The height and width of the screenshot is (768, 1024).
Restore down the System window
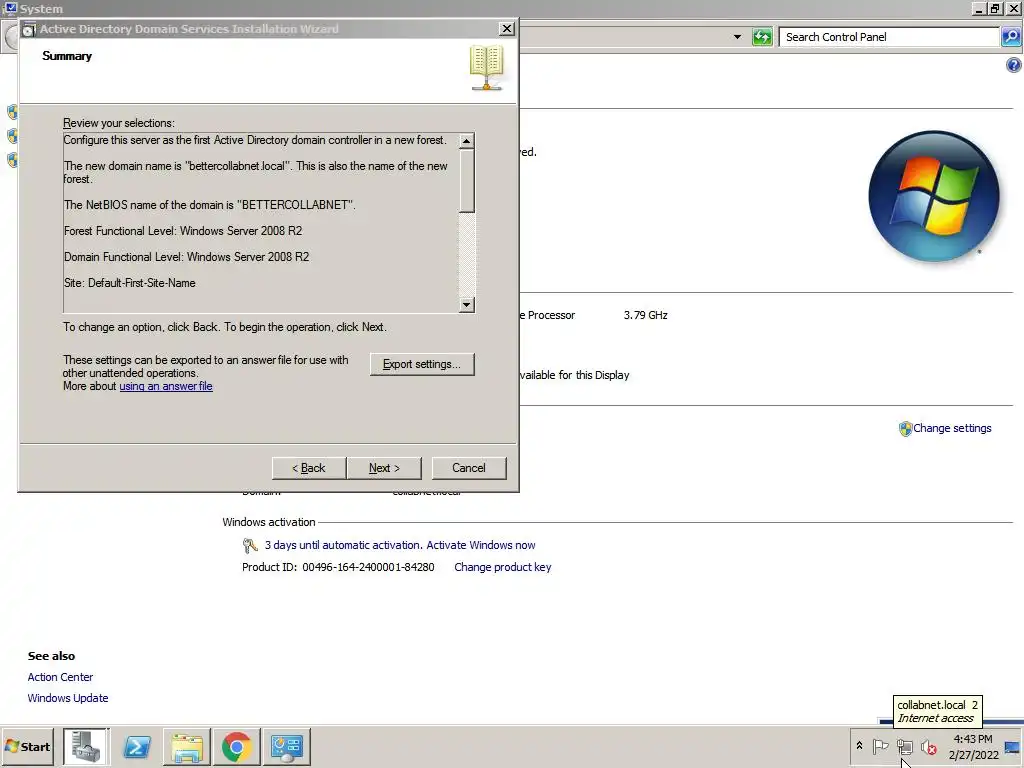pos(995,8)
